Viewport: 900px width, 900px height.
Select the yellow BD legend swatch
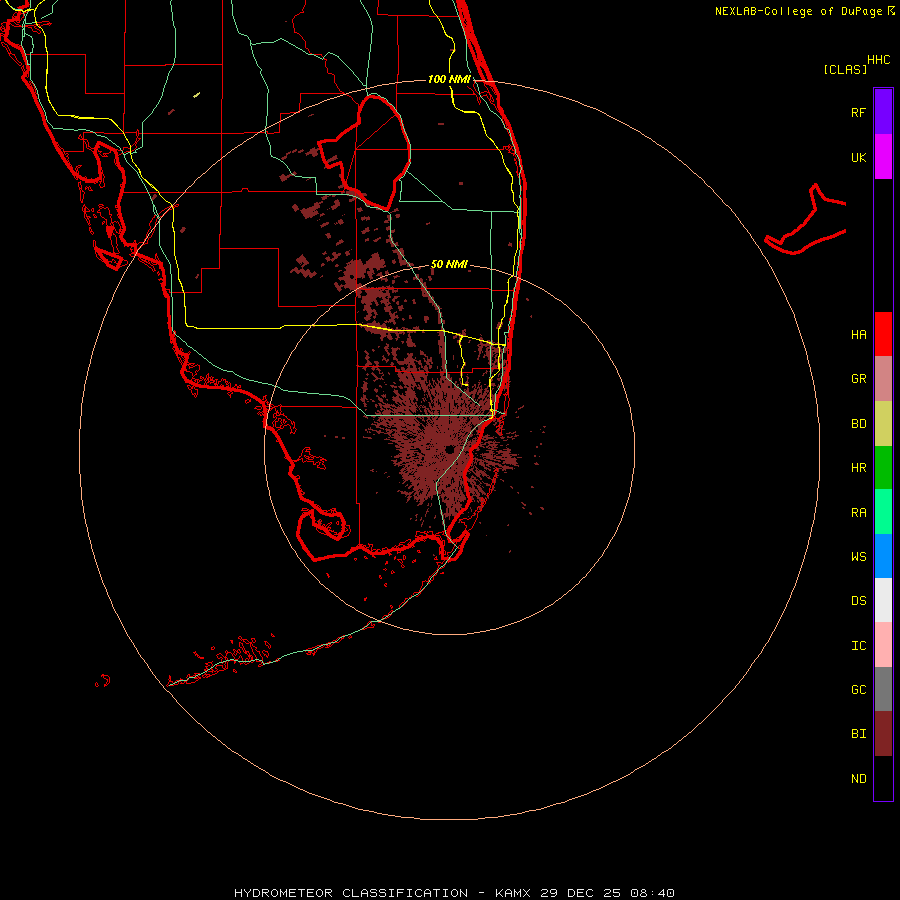coord(883,424)
